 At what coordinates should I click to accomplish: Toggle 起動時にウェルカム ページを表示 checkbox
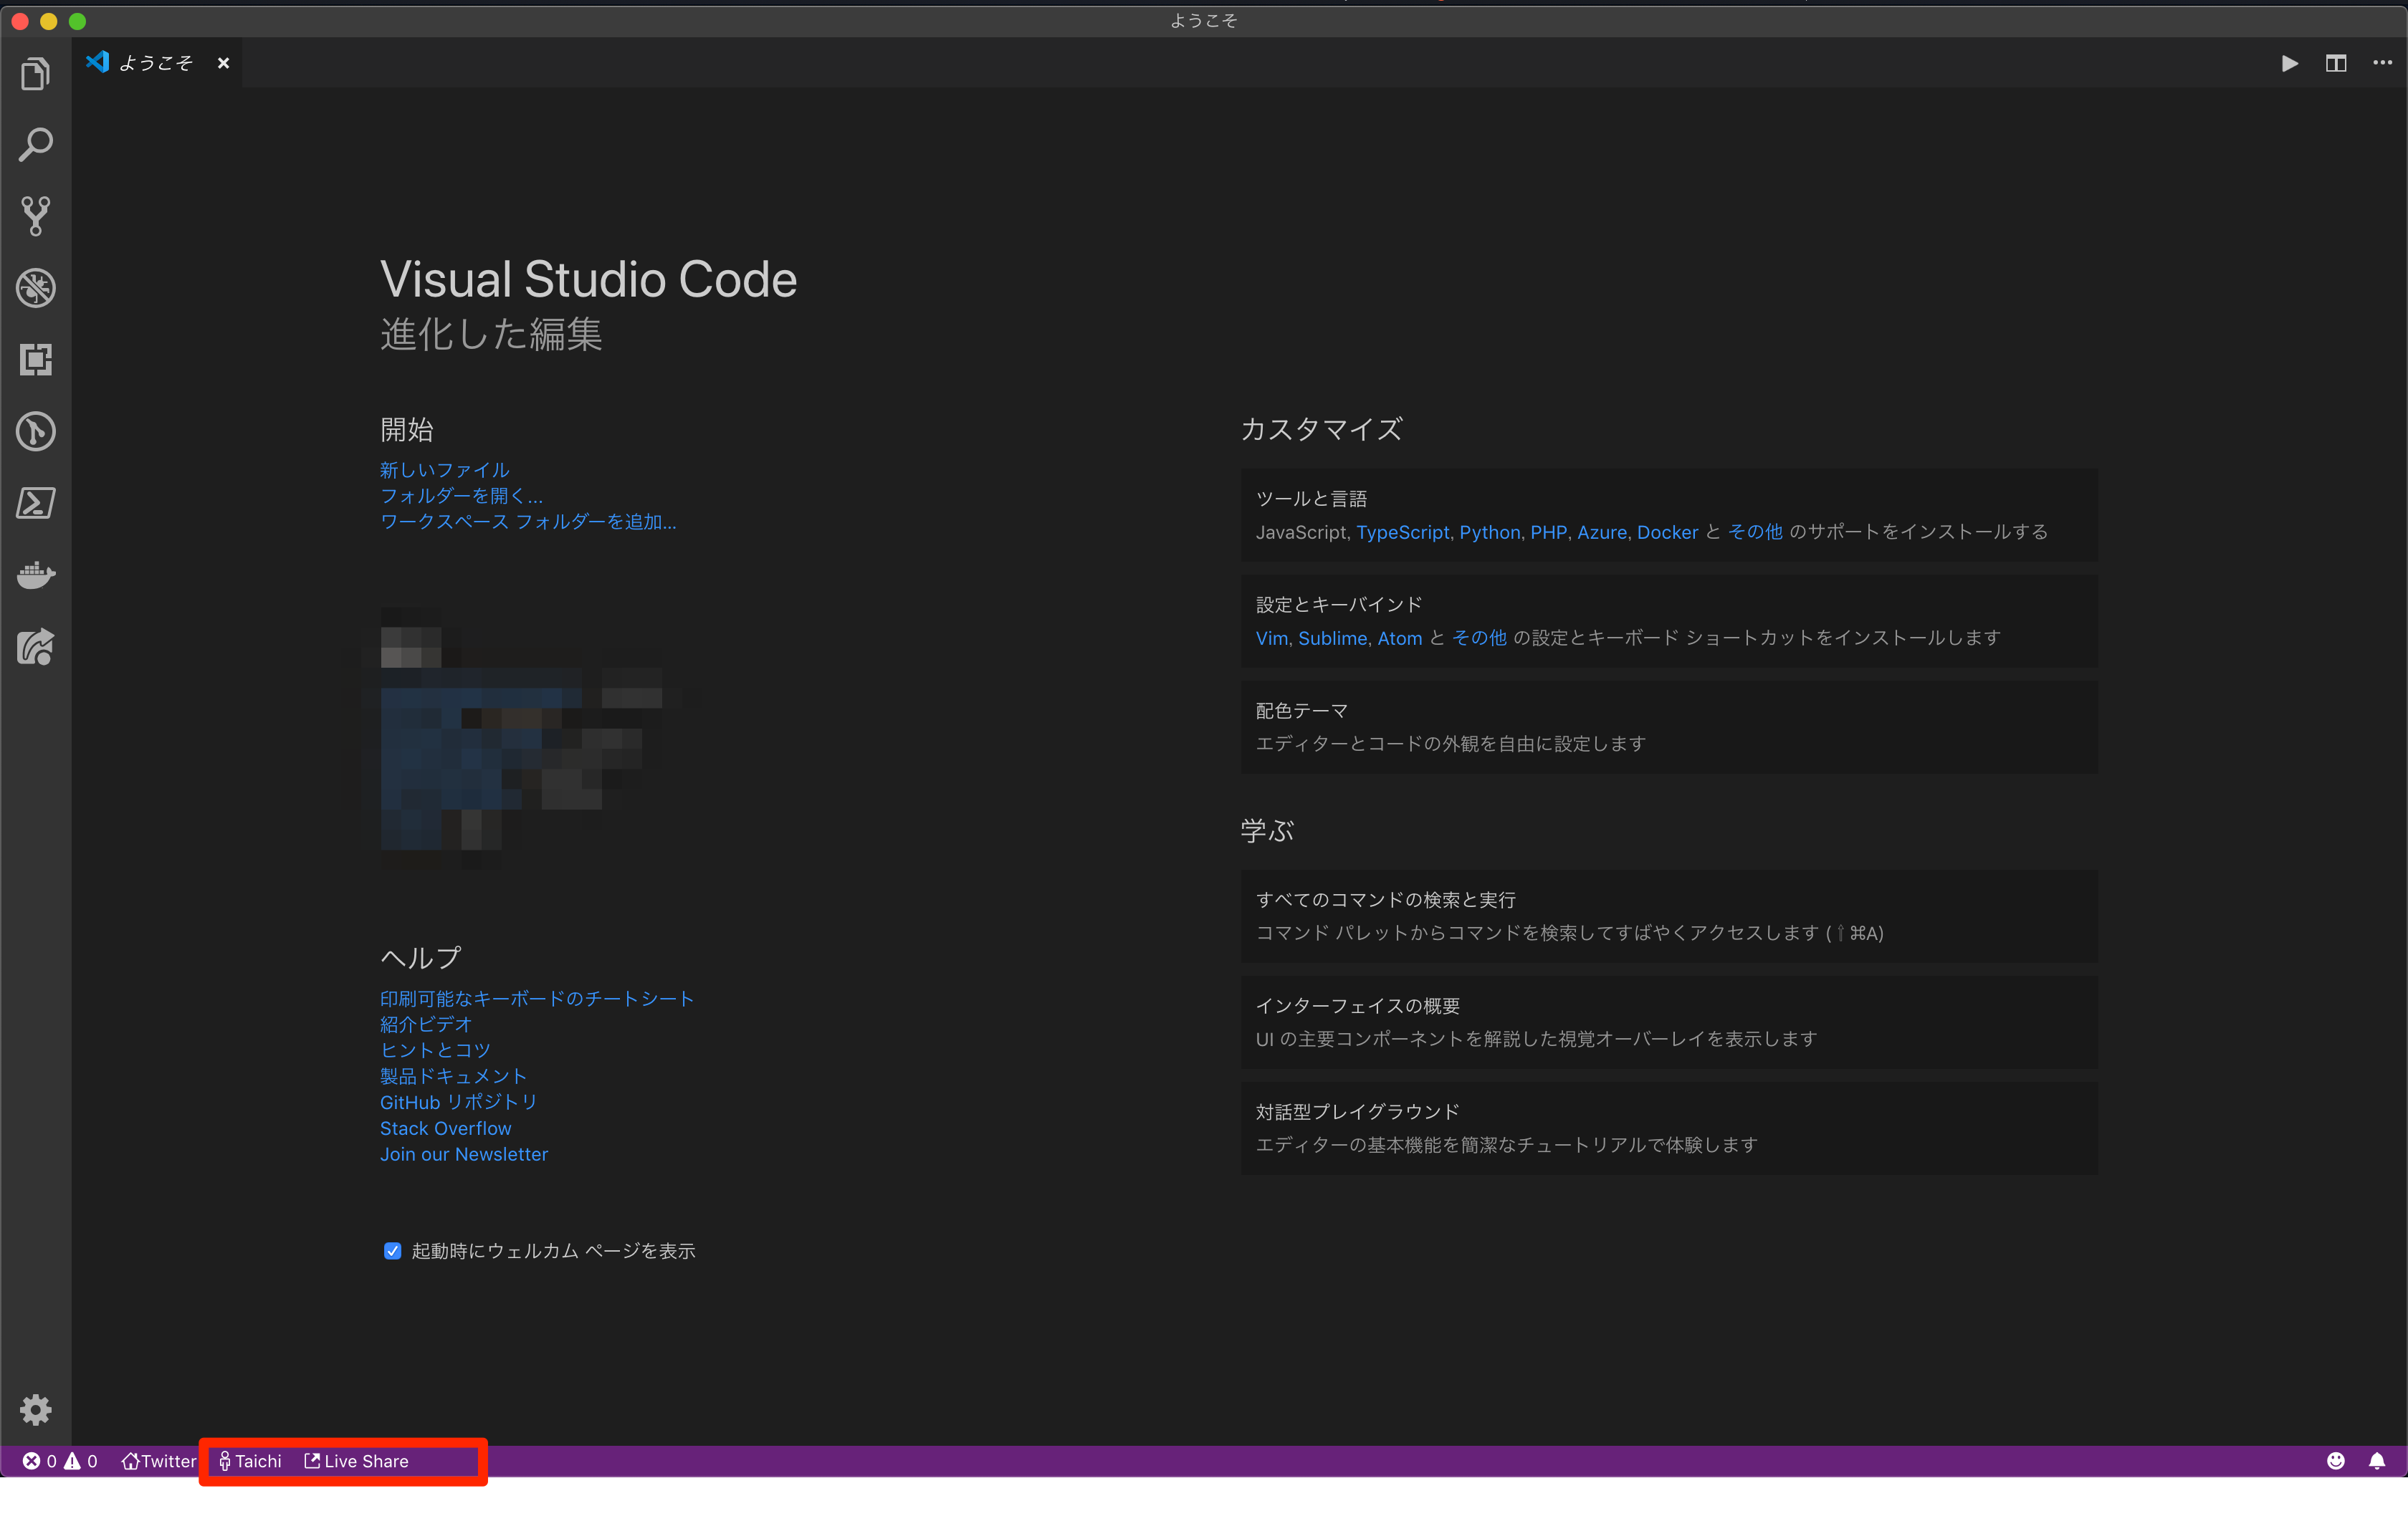point(392,1251)
